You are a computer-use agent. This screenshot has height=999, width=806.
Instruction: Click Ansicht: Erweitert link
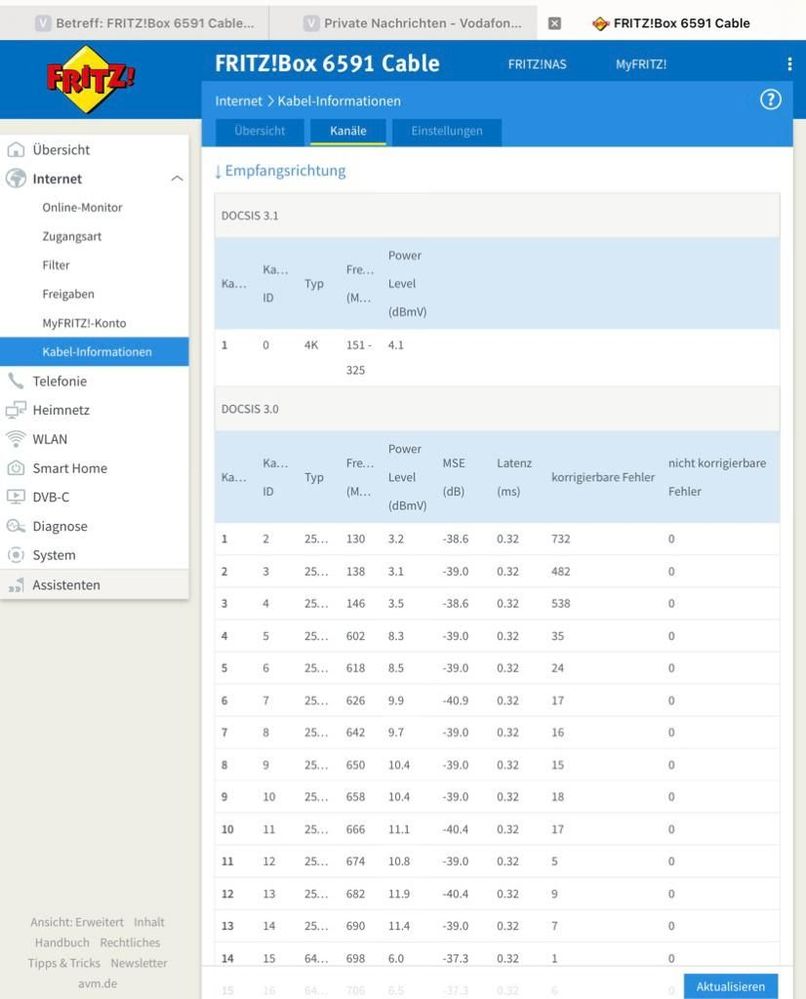click(x=77, y=922)
